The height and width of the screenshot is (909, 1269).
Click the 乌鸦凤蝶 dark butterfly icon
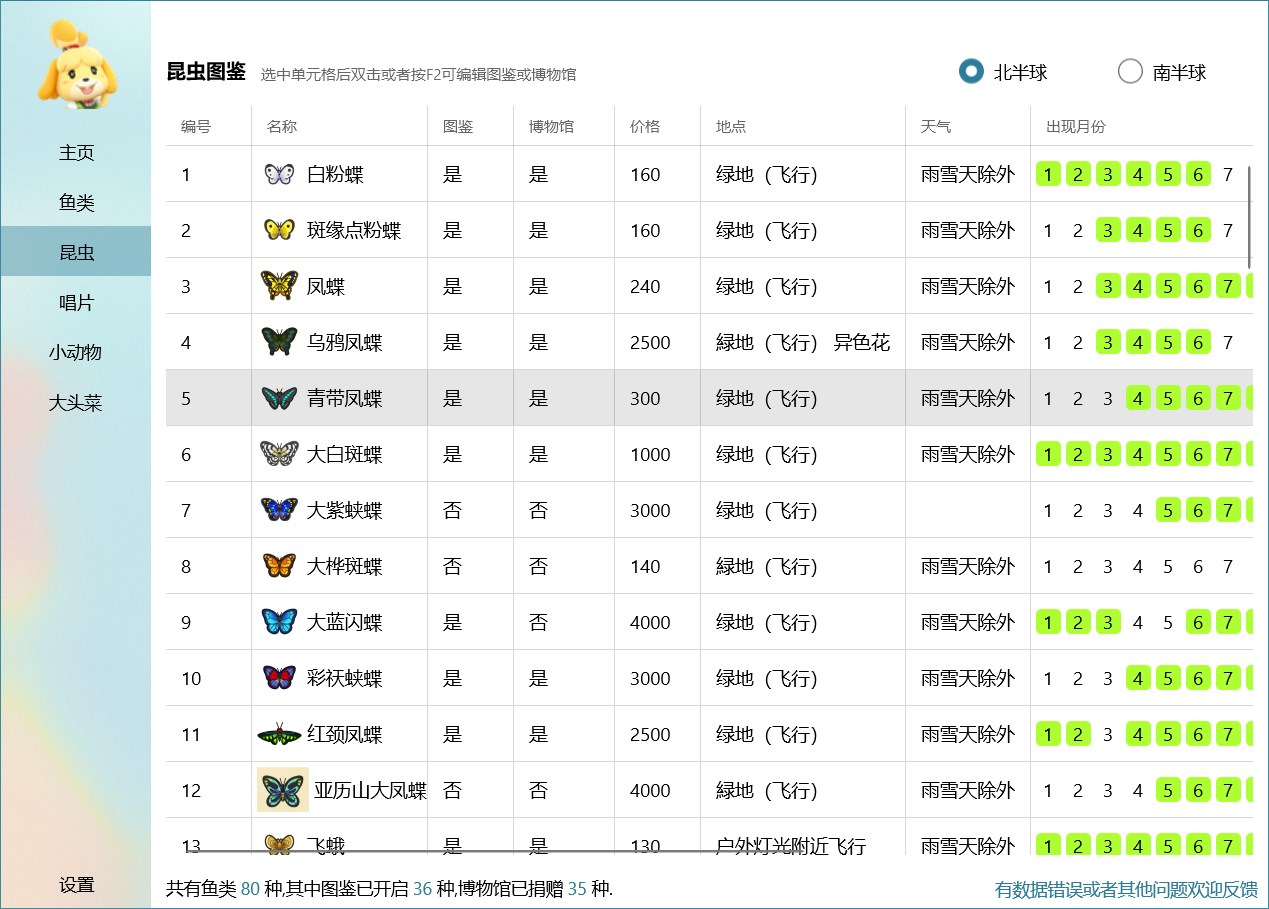click(279, 342)
